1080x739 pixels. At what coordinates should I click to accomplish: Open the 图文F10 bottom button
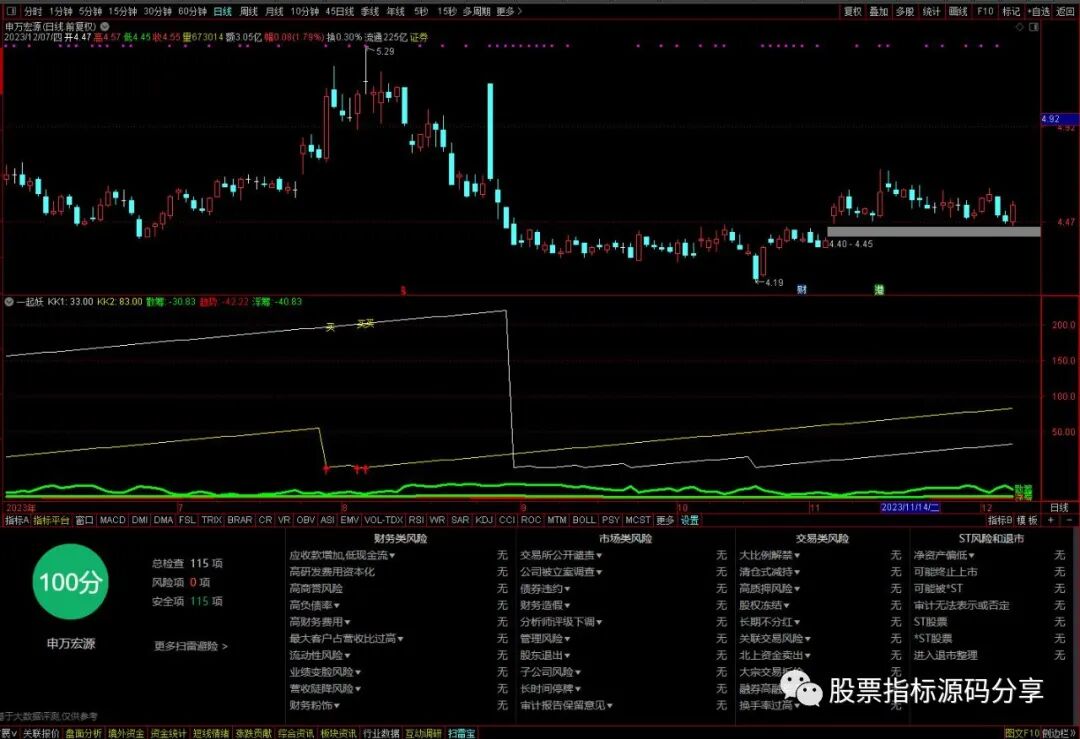[1021, 733]
